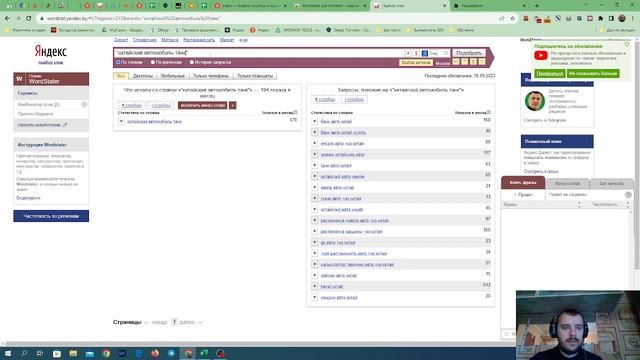Viewport: 640px width, 360px height.
Task: Open the Выбор региона selector
Action: (416, 62)
